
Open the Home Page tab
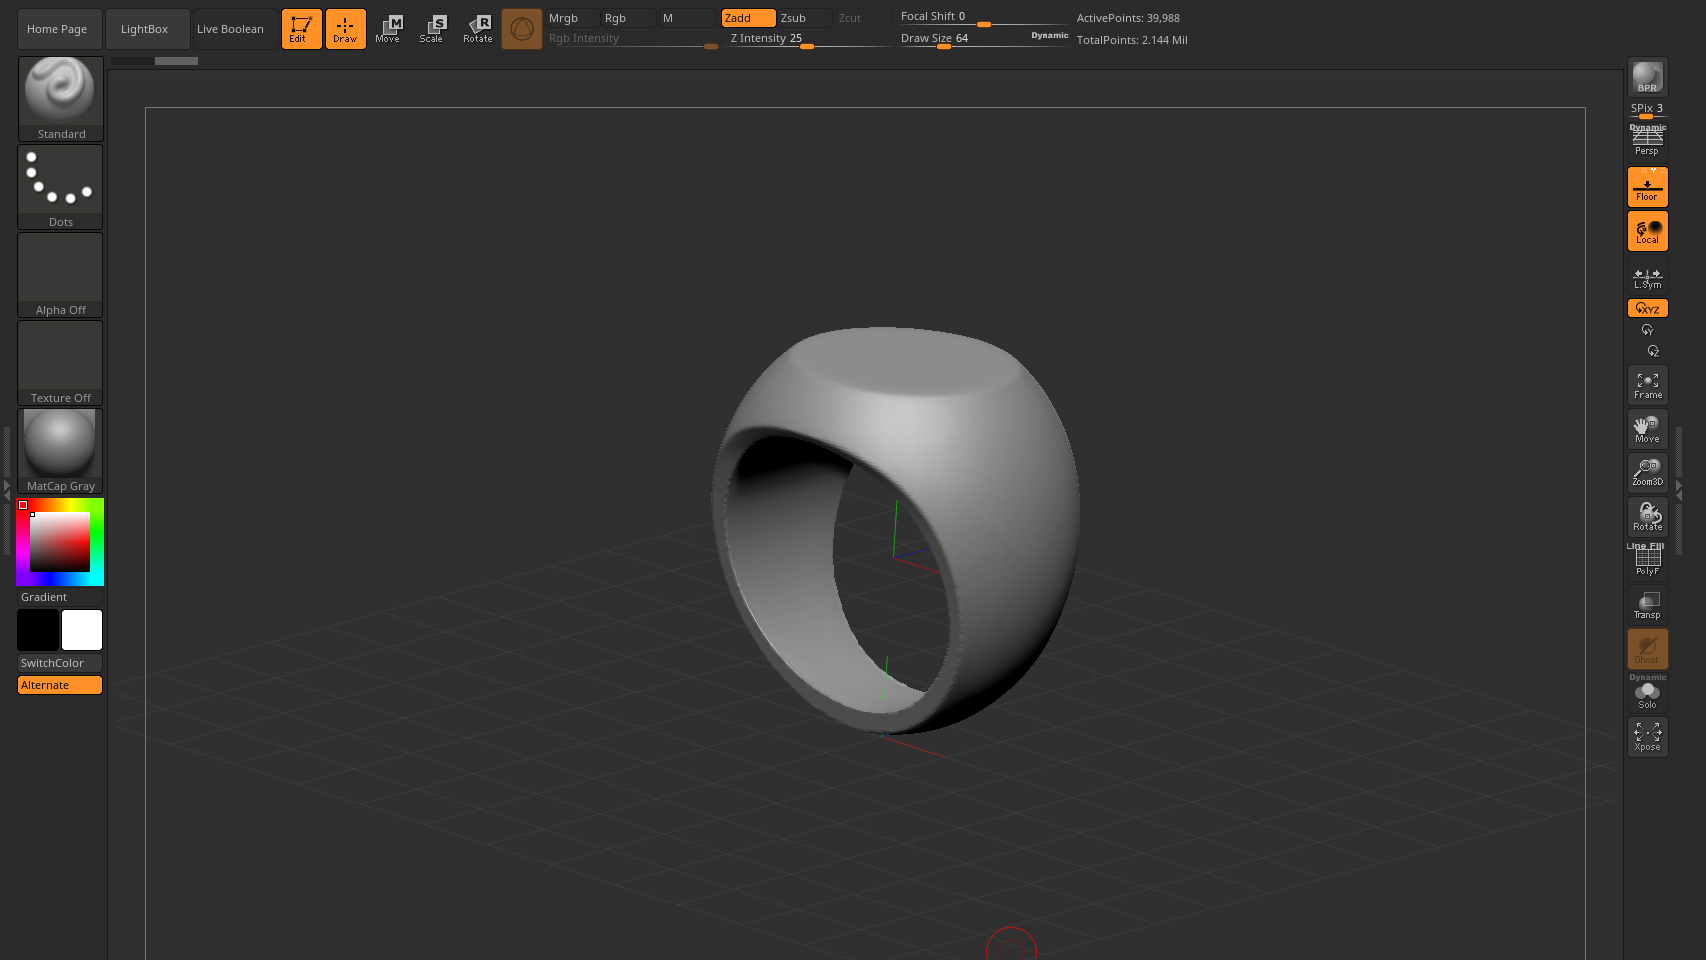59,29
